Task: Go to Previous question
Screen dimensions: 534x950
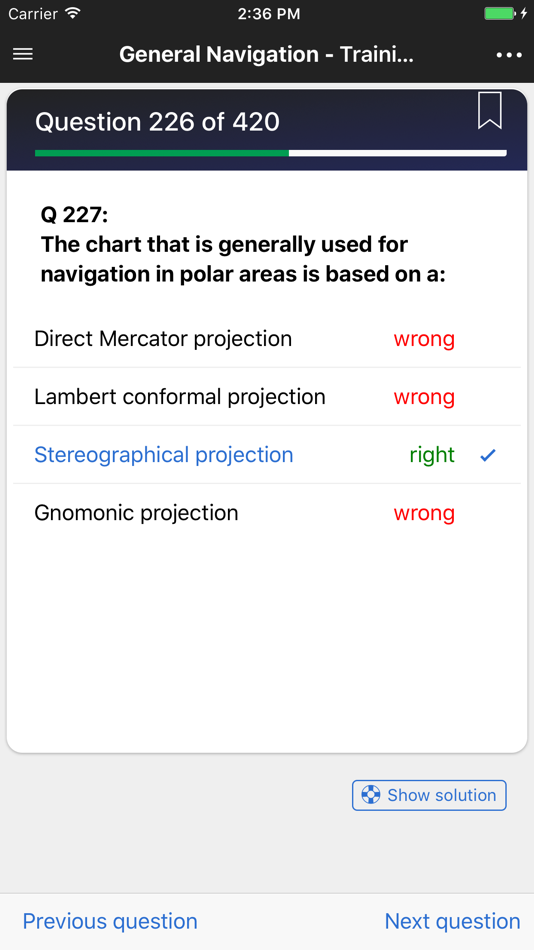Action: click(110, 921)
